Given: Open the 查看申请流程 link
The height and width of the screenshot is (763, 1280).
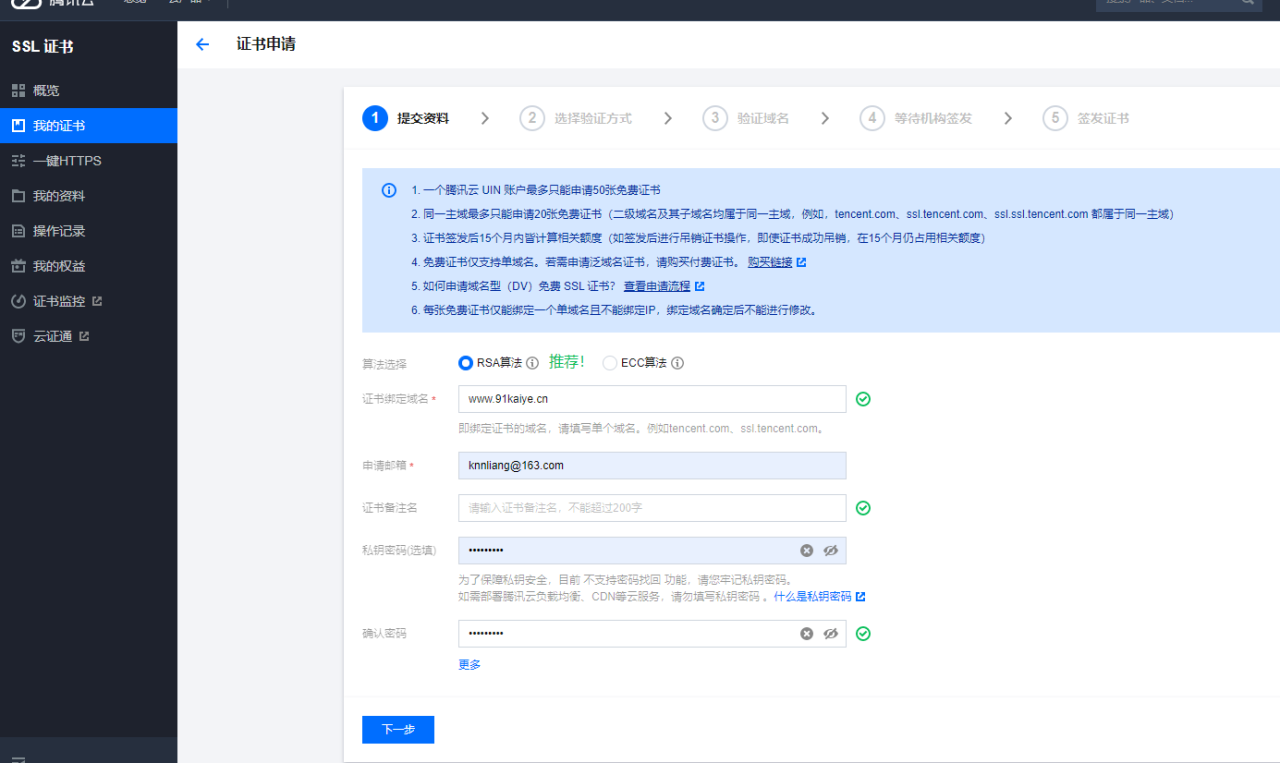Looking at the screenshot, I should click(x=656, y=286).
